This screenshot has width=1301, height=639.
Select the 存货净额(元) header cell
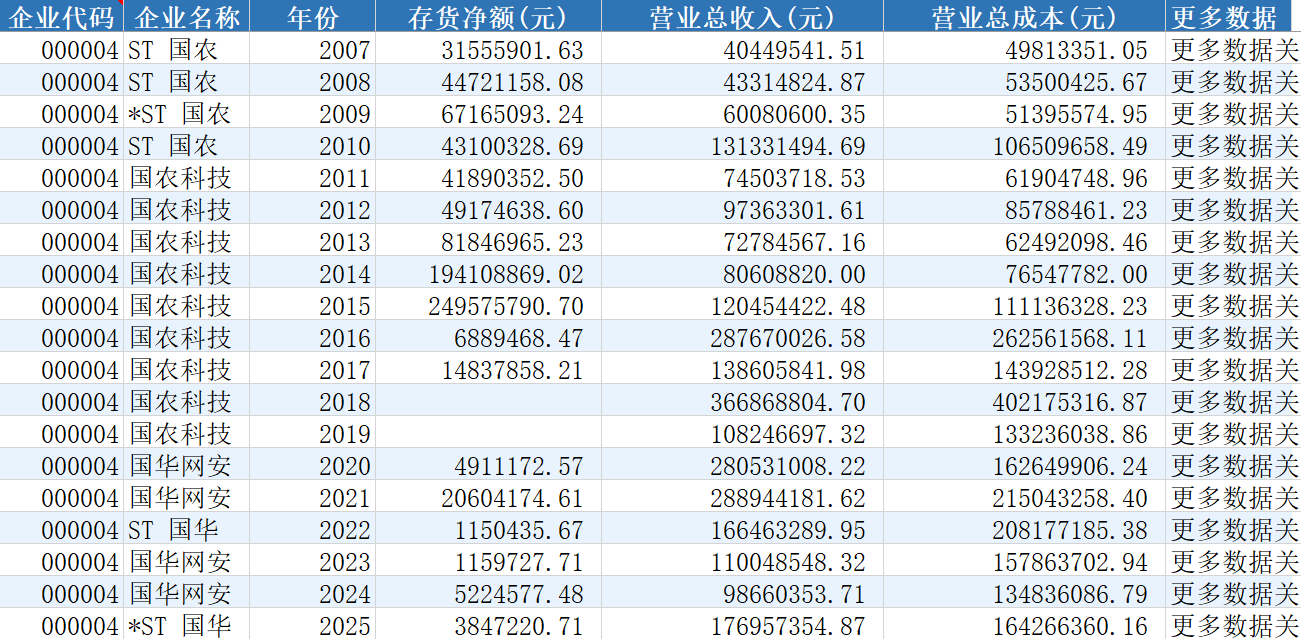click(488, 16)
